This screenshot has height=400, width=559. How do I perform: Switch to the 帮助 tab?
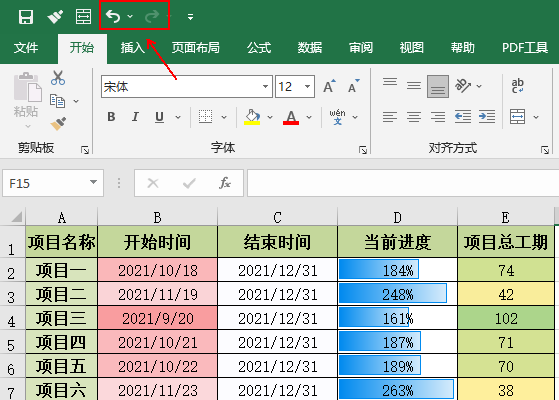point(462,47)
